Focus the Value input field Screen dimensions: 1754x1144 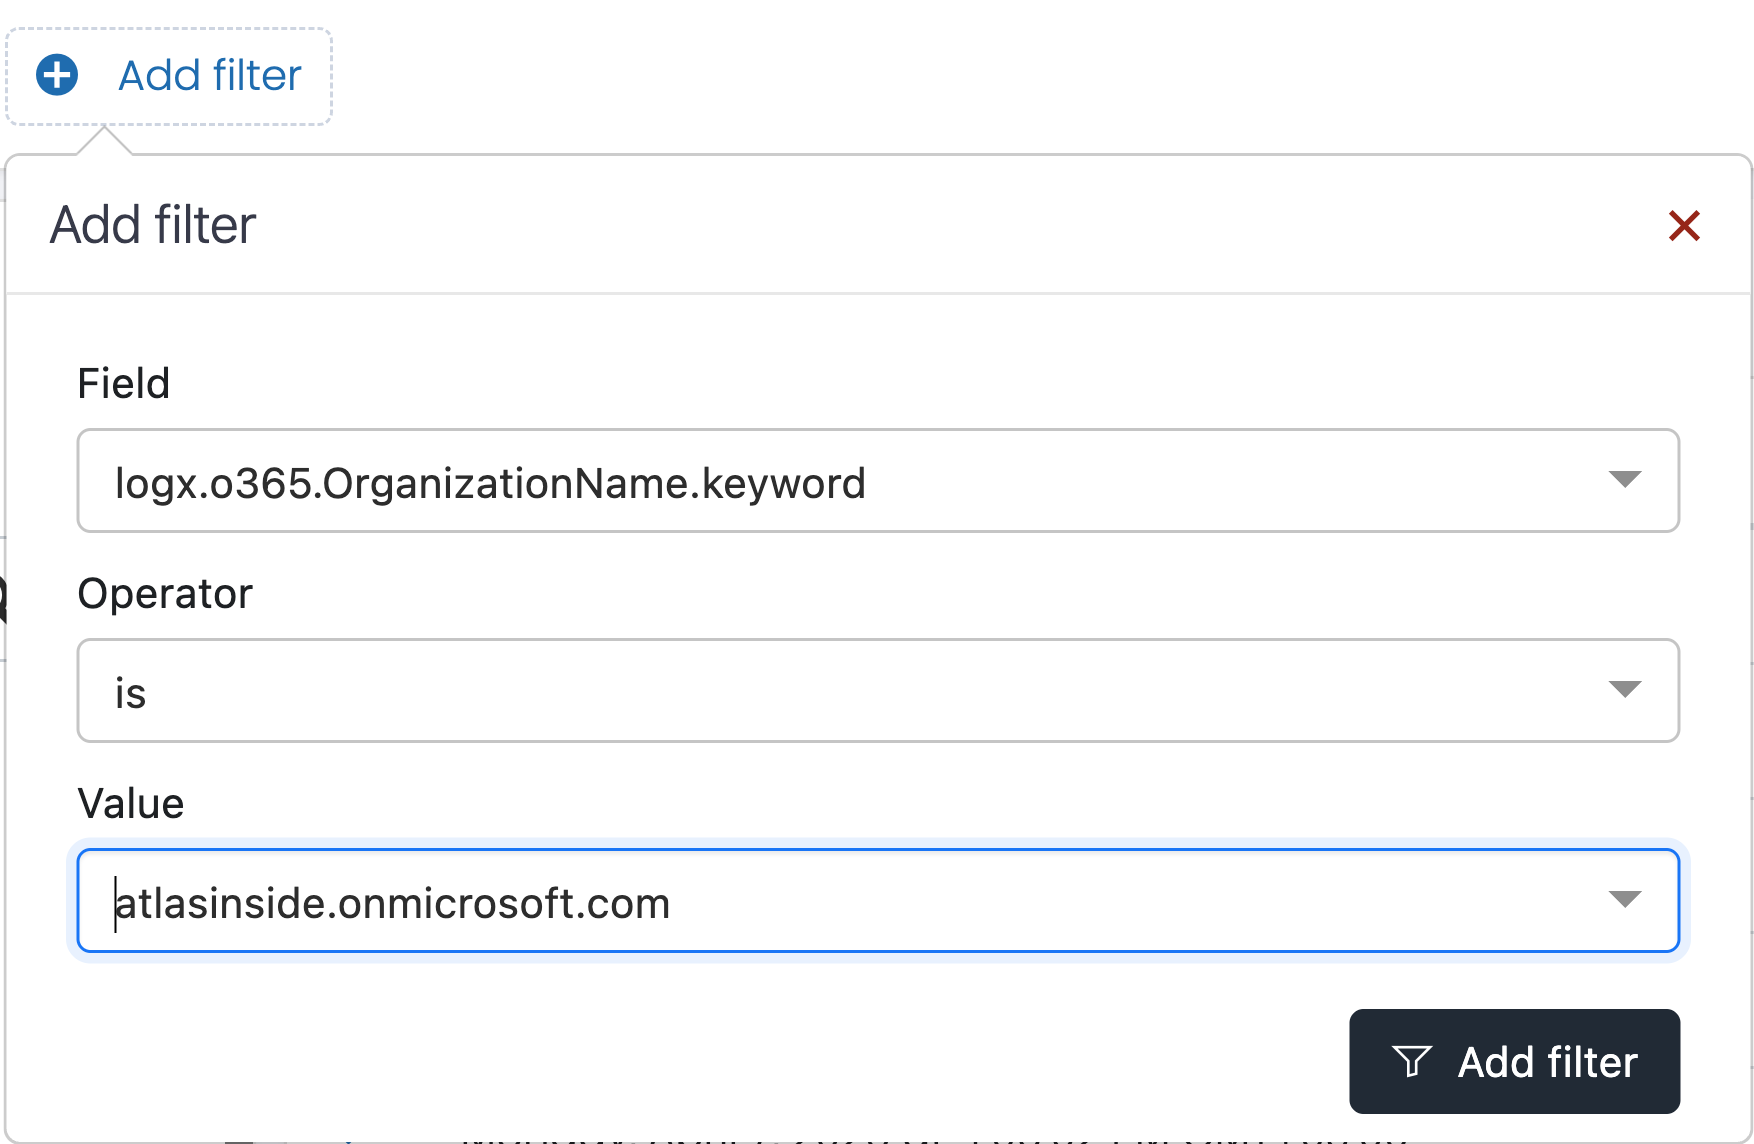tap(1100, 901)
